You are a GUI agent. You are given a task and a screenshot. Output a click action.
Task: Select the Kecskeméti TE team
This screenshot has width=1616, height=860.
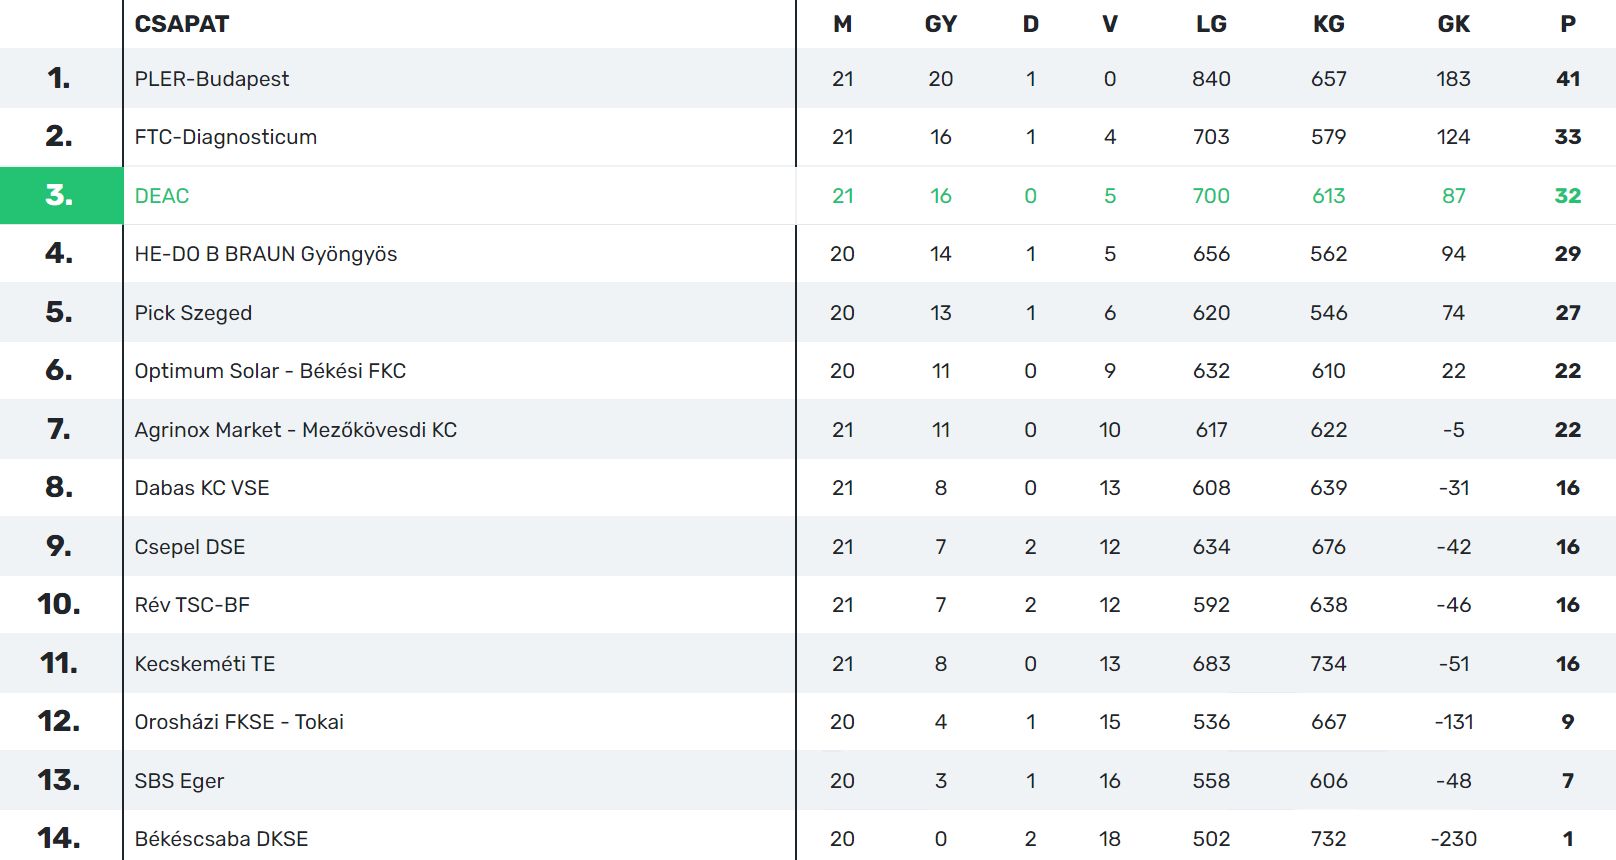click(x=205, y=664)
